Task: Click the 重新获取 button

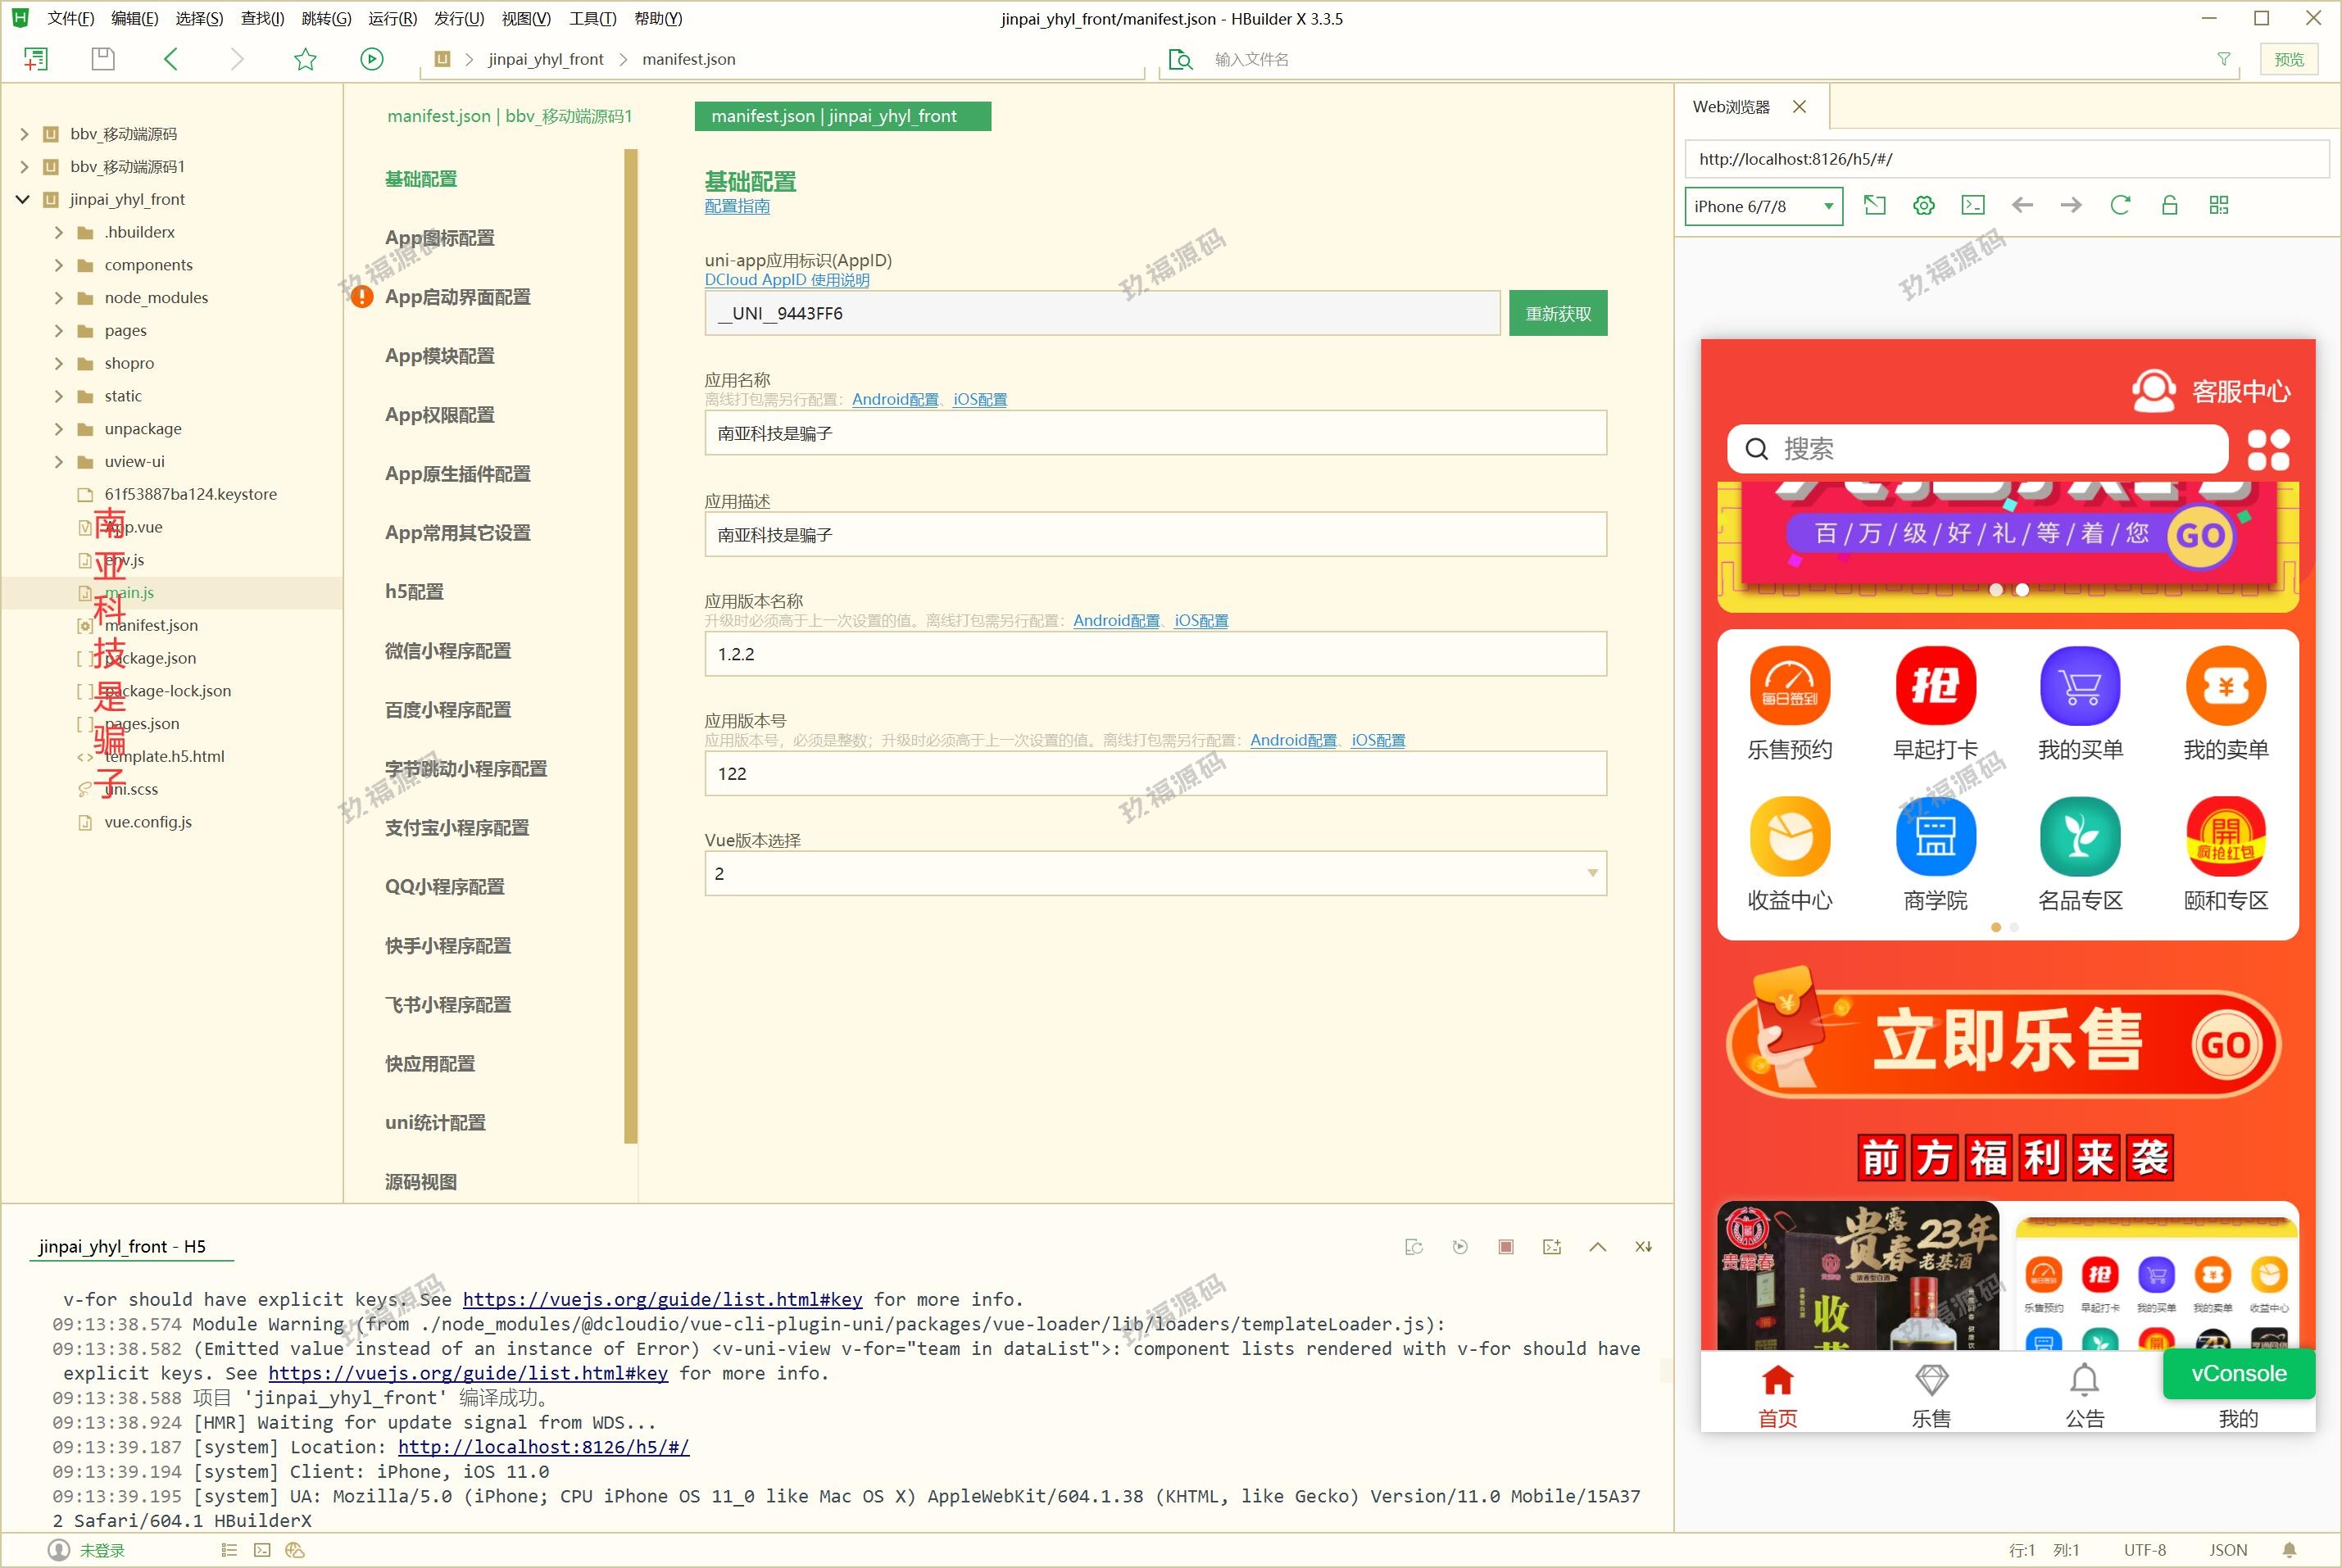Action: [1557, 312]
